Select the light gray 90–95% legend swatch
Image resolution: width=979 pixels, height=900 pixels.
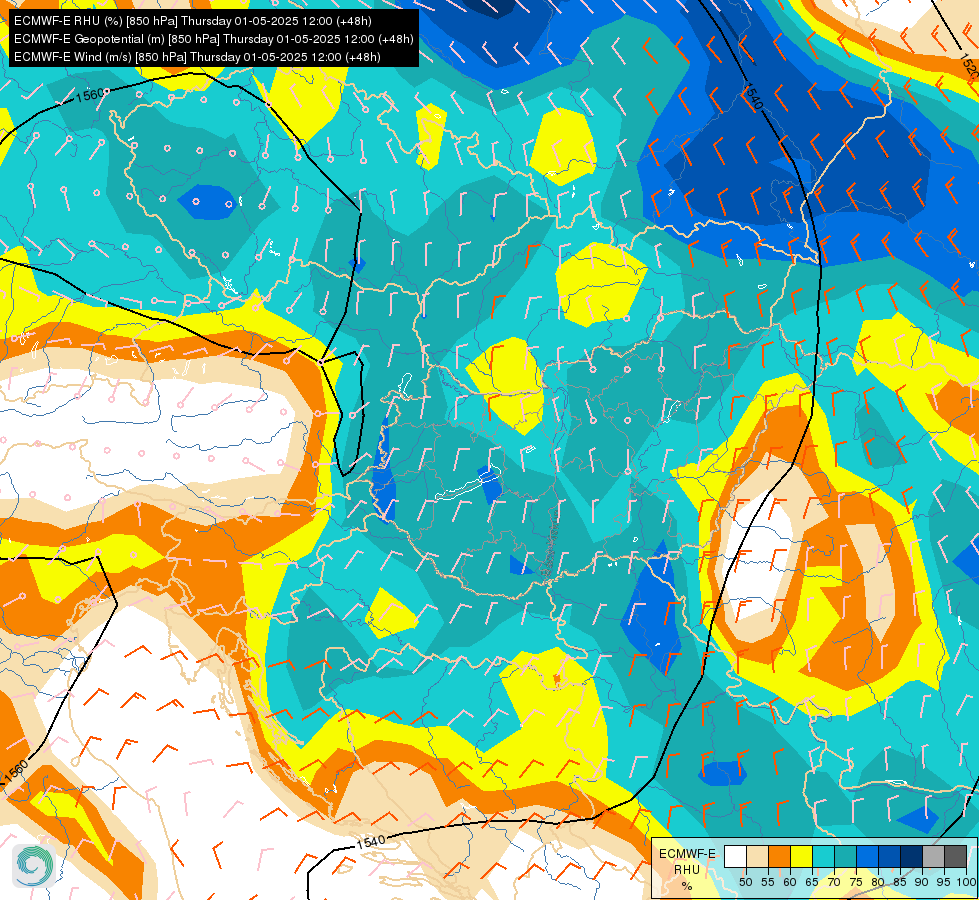coord(933,856)
